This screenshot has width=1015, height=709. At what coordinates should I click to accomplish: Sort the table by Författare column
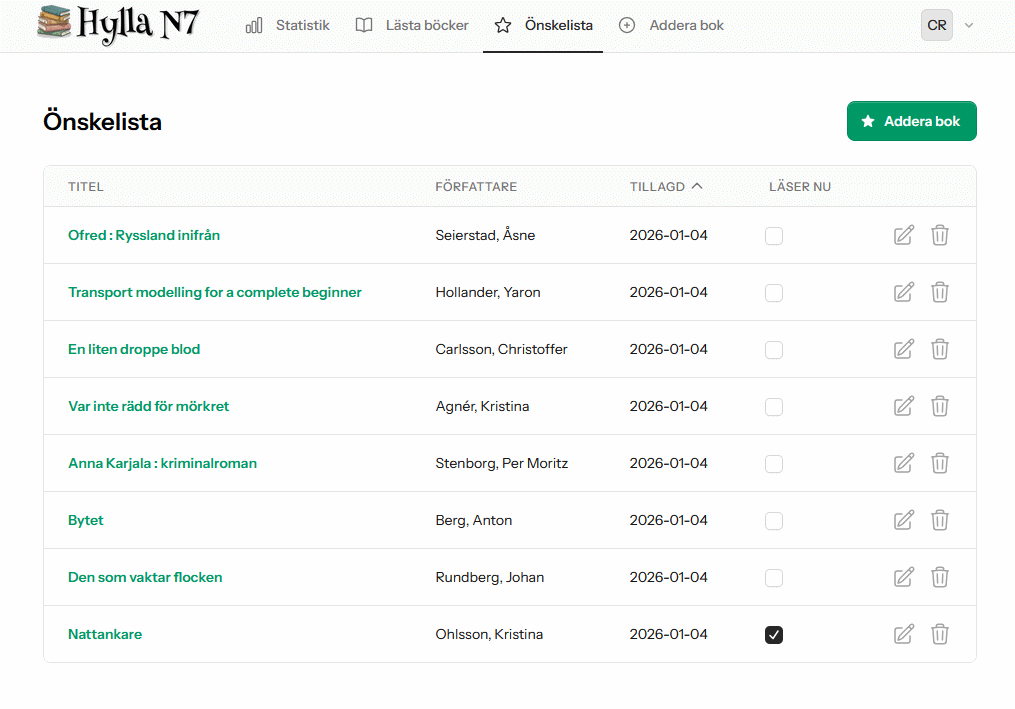click(476, 187)
